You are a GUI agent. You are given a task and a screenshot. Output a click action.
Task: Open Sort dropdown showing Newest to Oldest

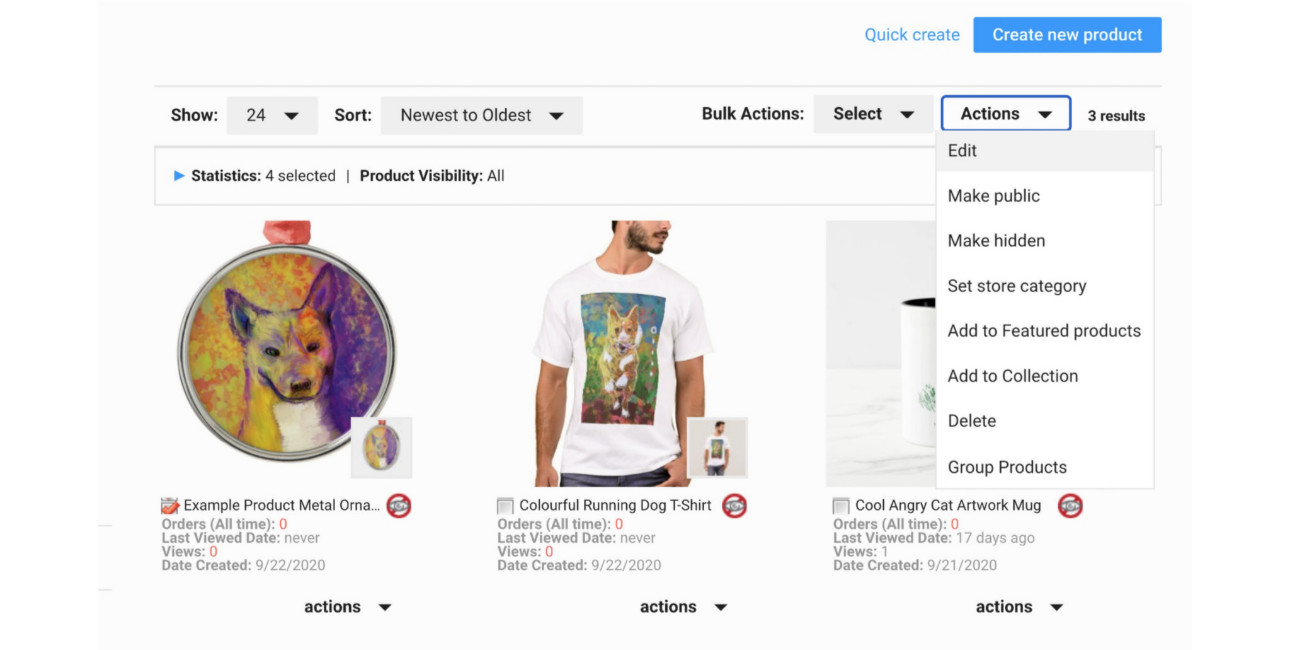(x=482, y=115)
